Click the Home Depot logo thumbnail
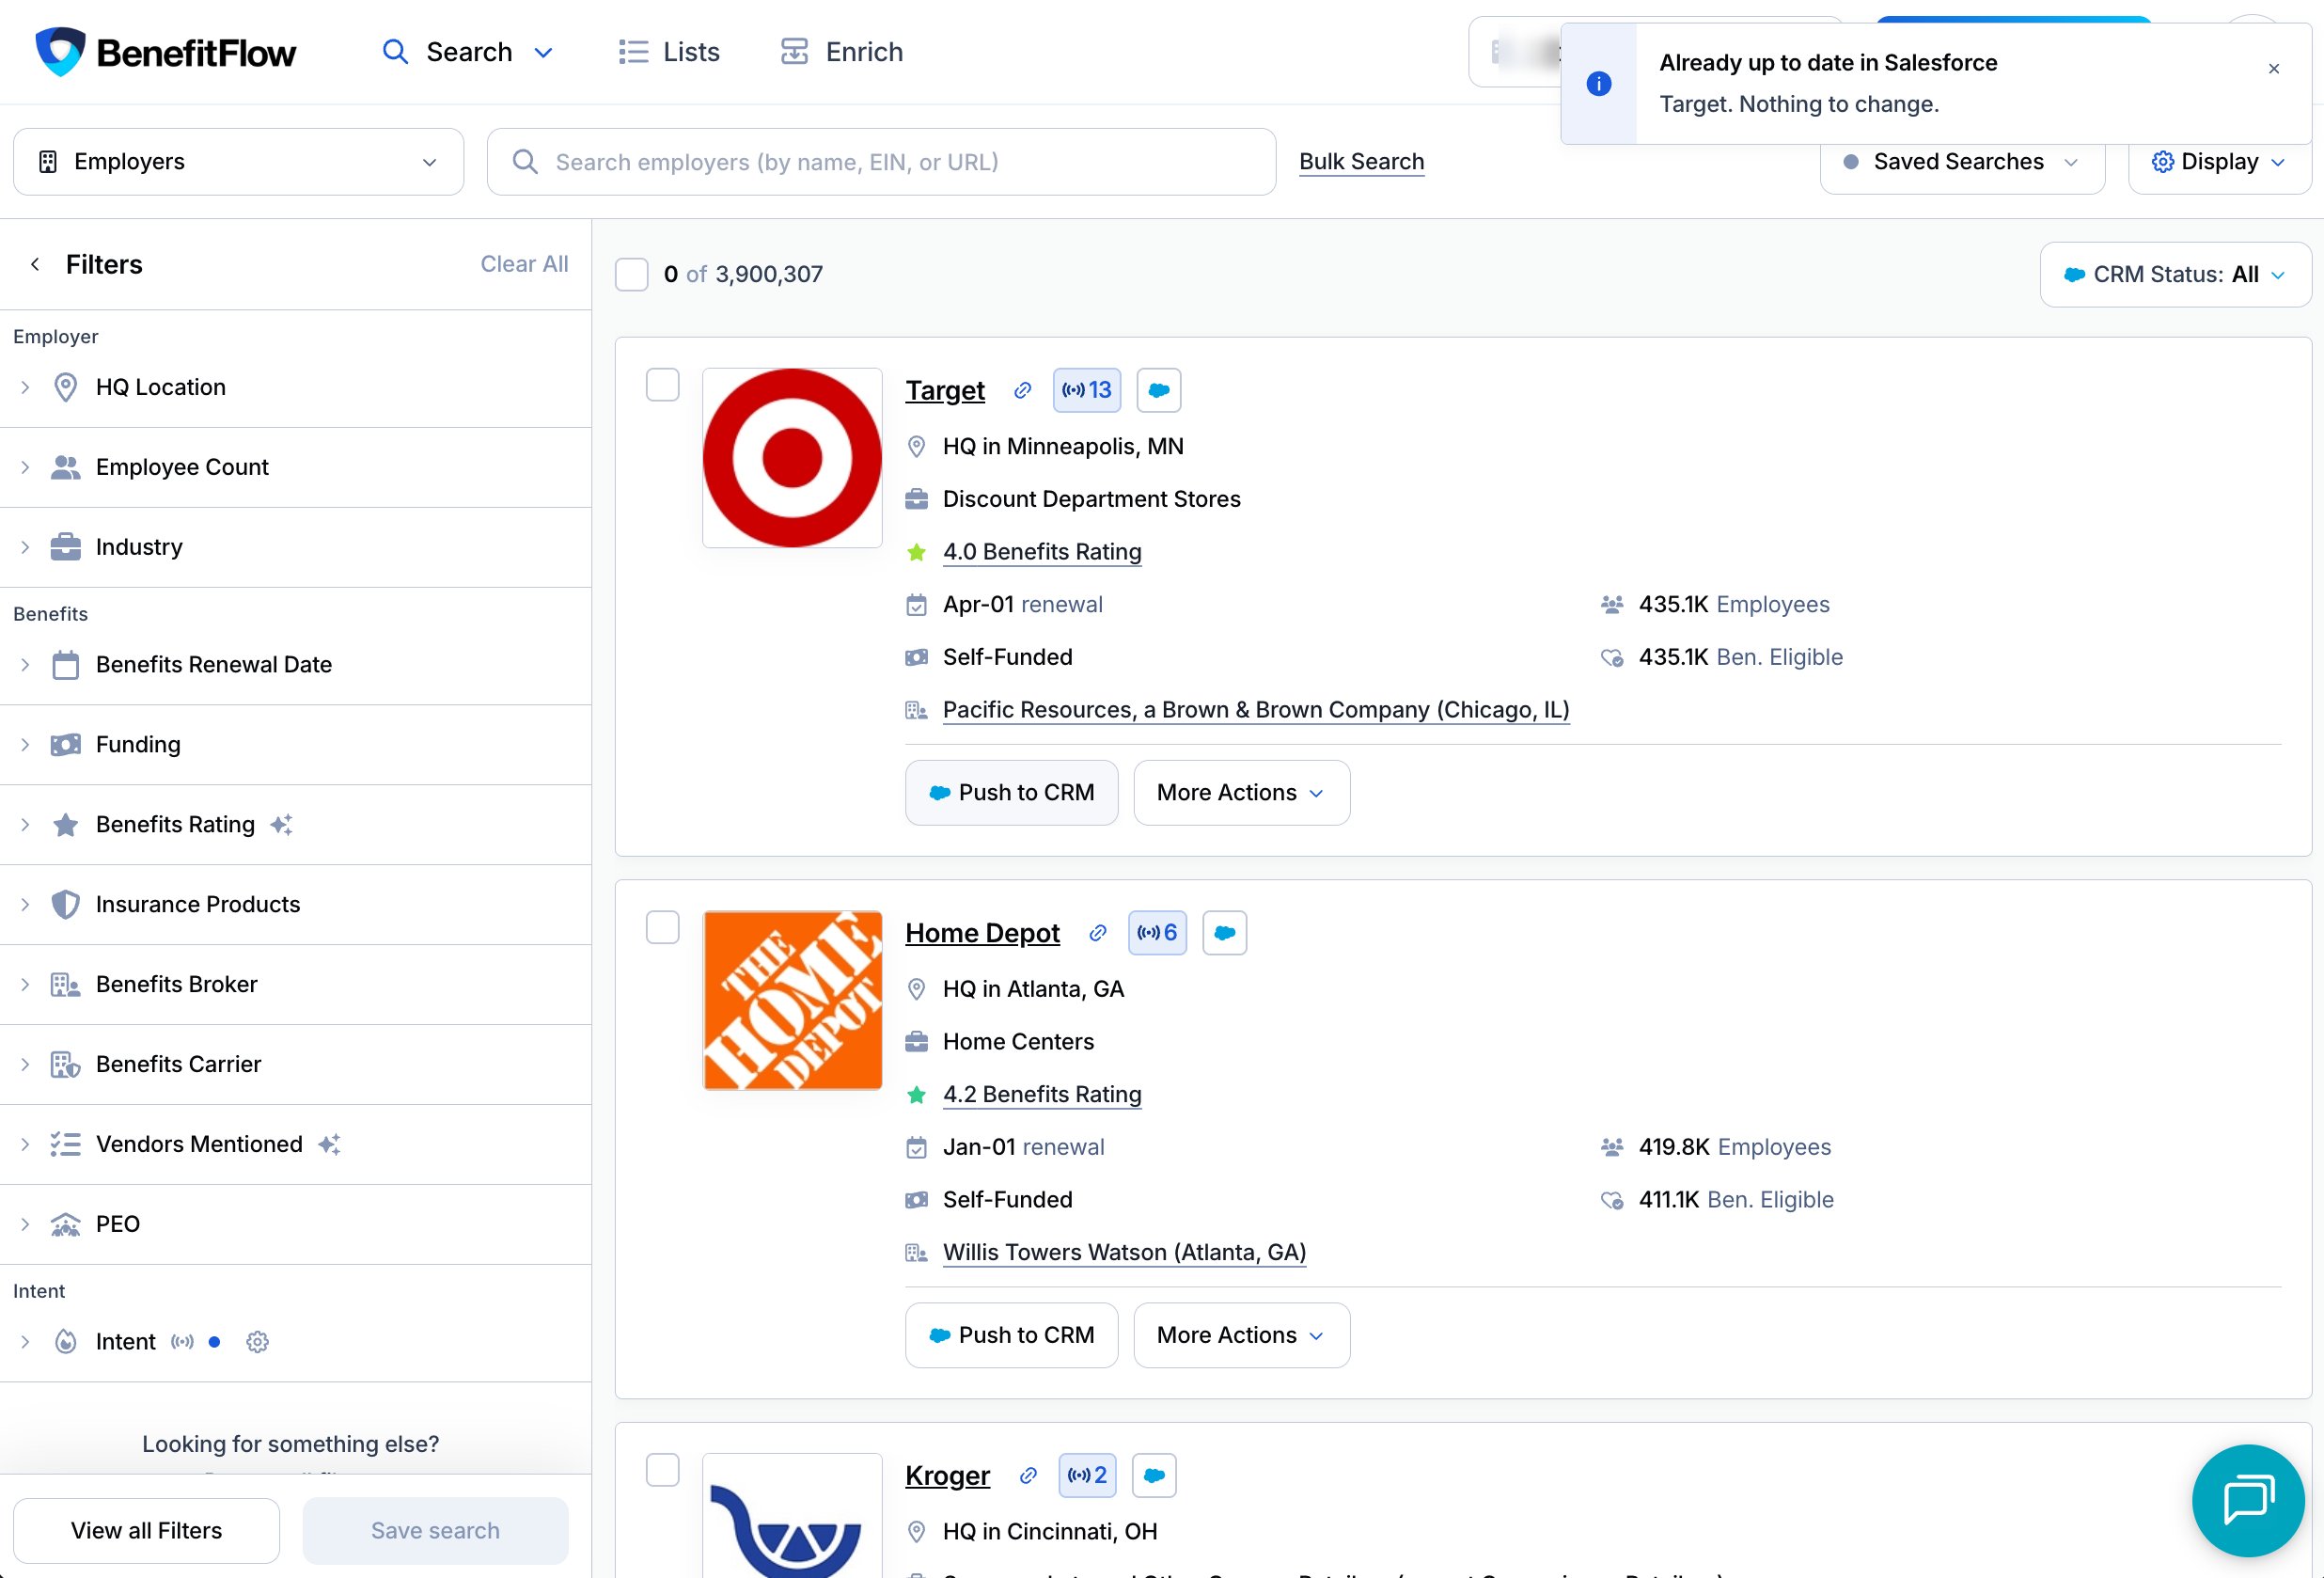This screenshot has width=2324, height=1578. 792,1000
